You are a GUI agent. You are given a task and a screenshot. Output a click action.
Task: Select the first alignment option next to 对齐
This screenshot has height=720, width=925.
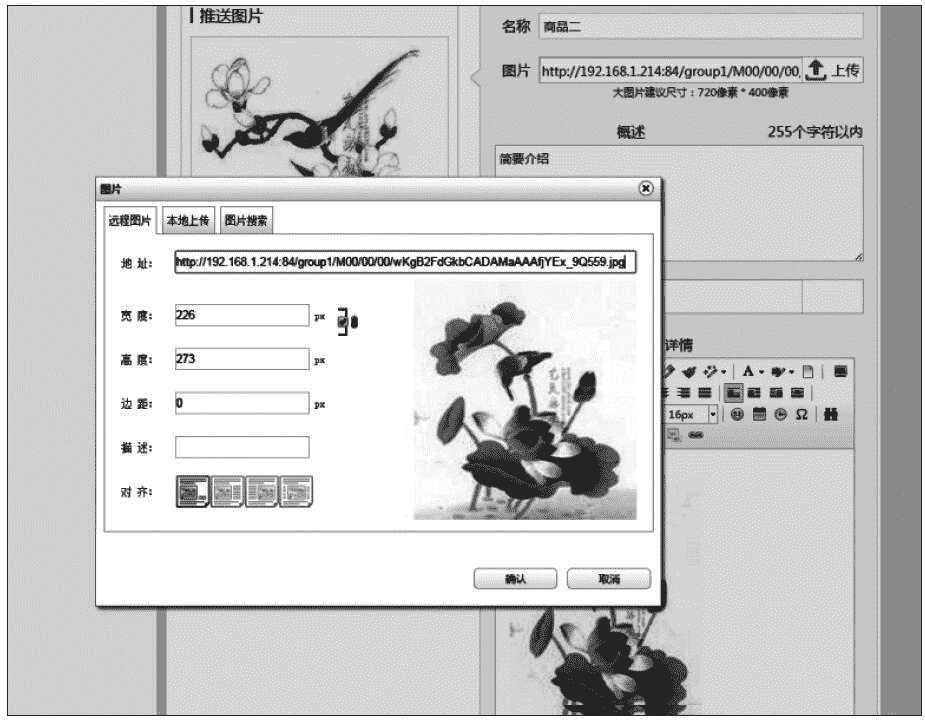(192, 490)
